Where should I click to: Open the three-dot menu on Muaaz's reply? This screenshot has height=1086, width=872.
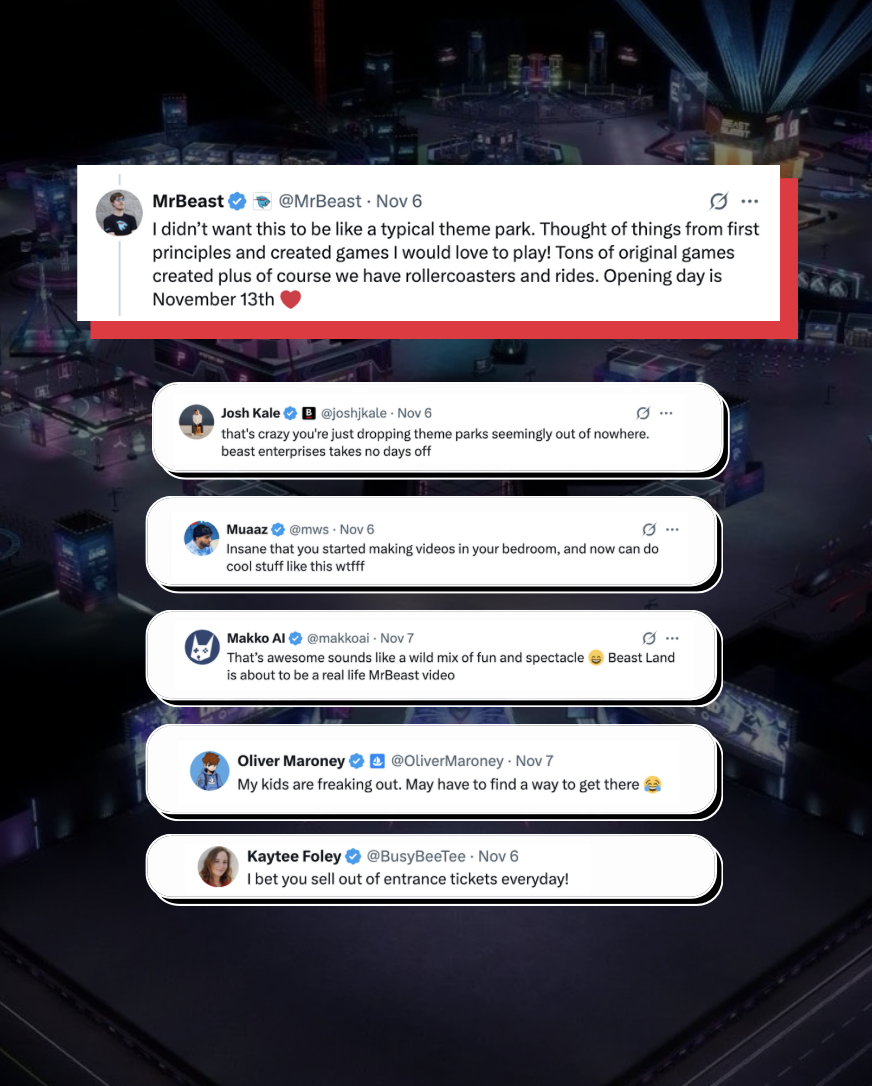(672, 530)
